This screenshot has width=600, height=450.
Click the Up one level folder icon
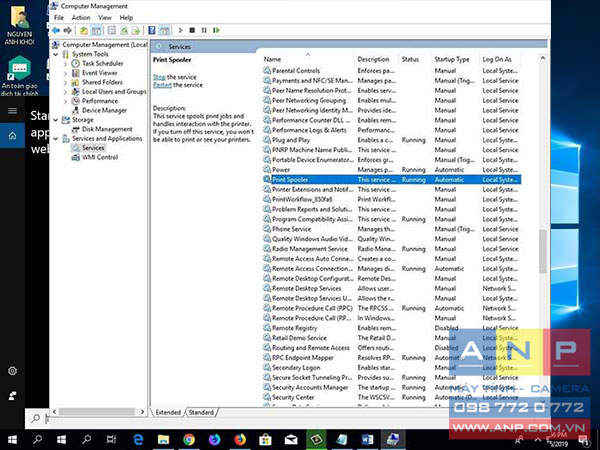click(x=84, y=30)
